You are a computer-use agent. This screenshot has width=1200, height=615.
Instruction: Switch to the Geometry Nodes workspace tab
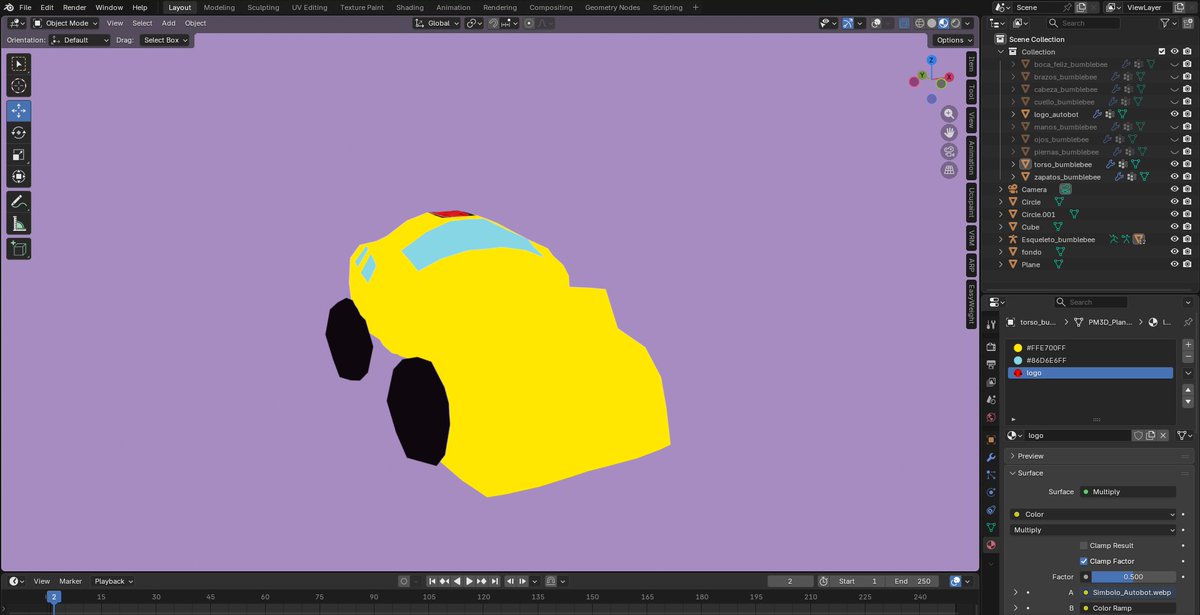[612, 7]
